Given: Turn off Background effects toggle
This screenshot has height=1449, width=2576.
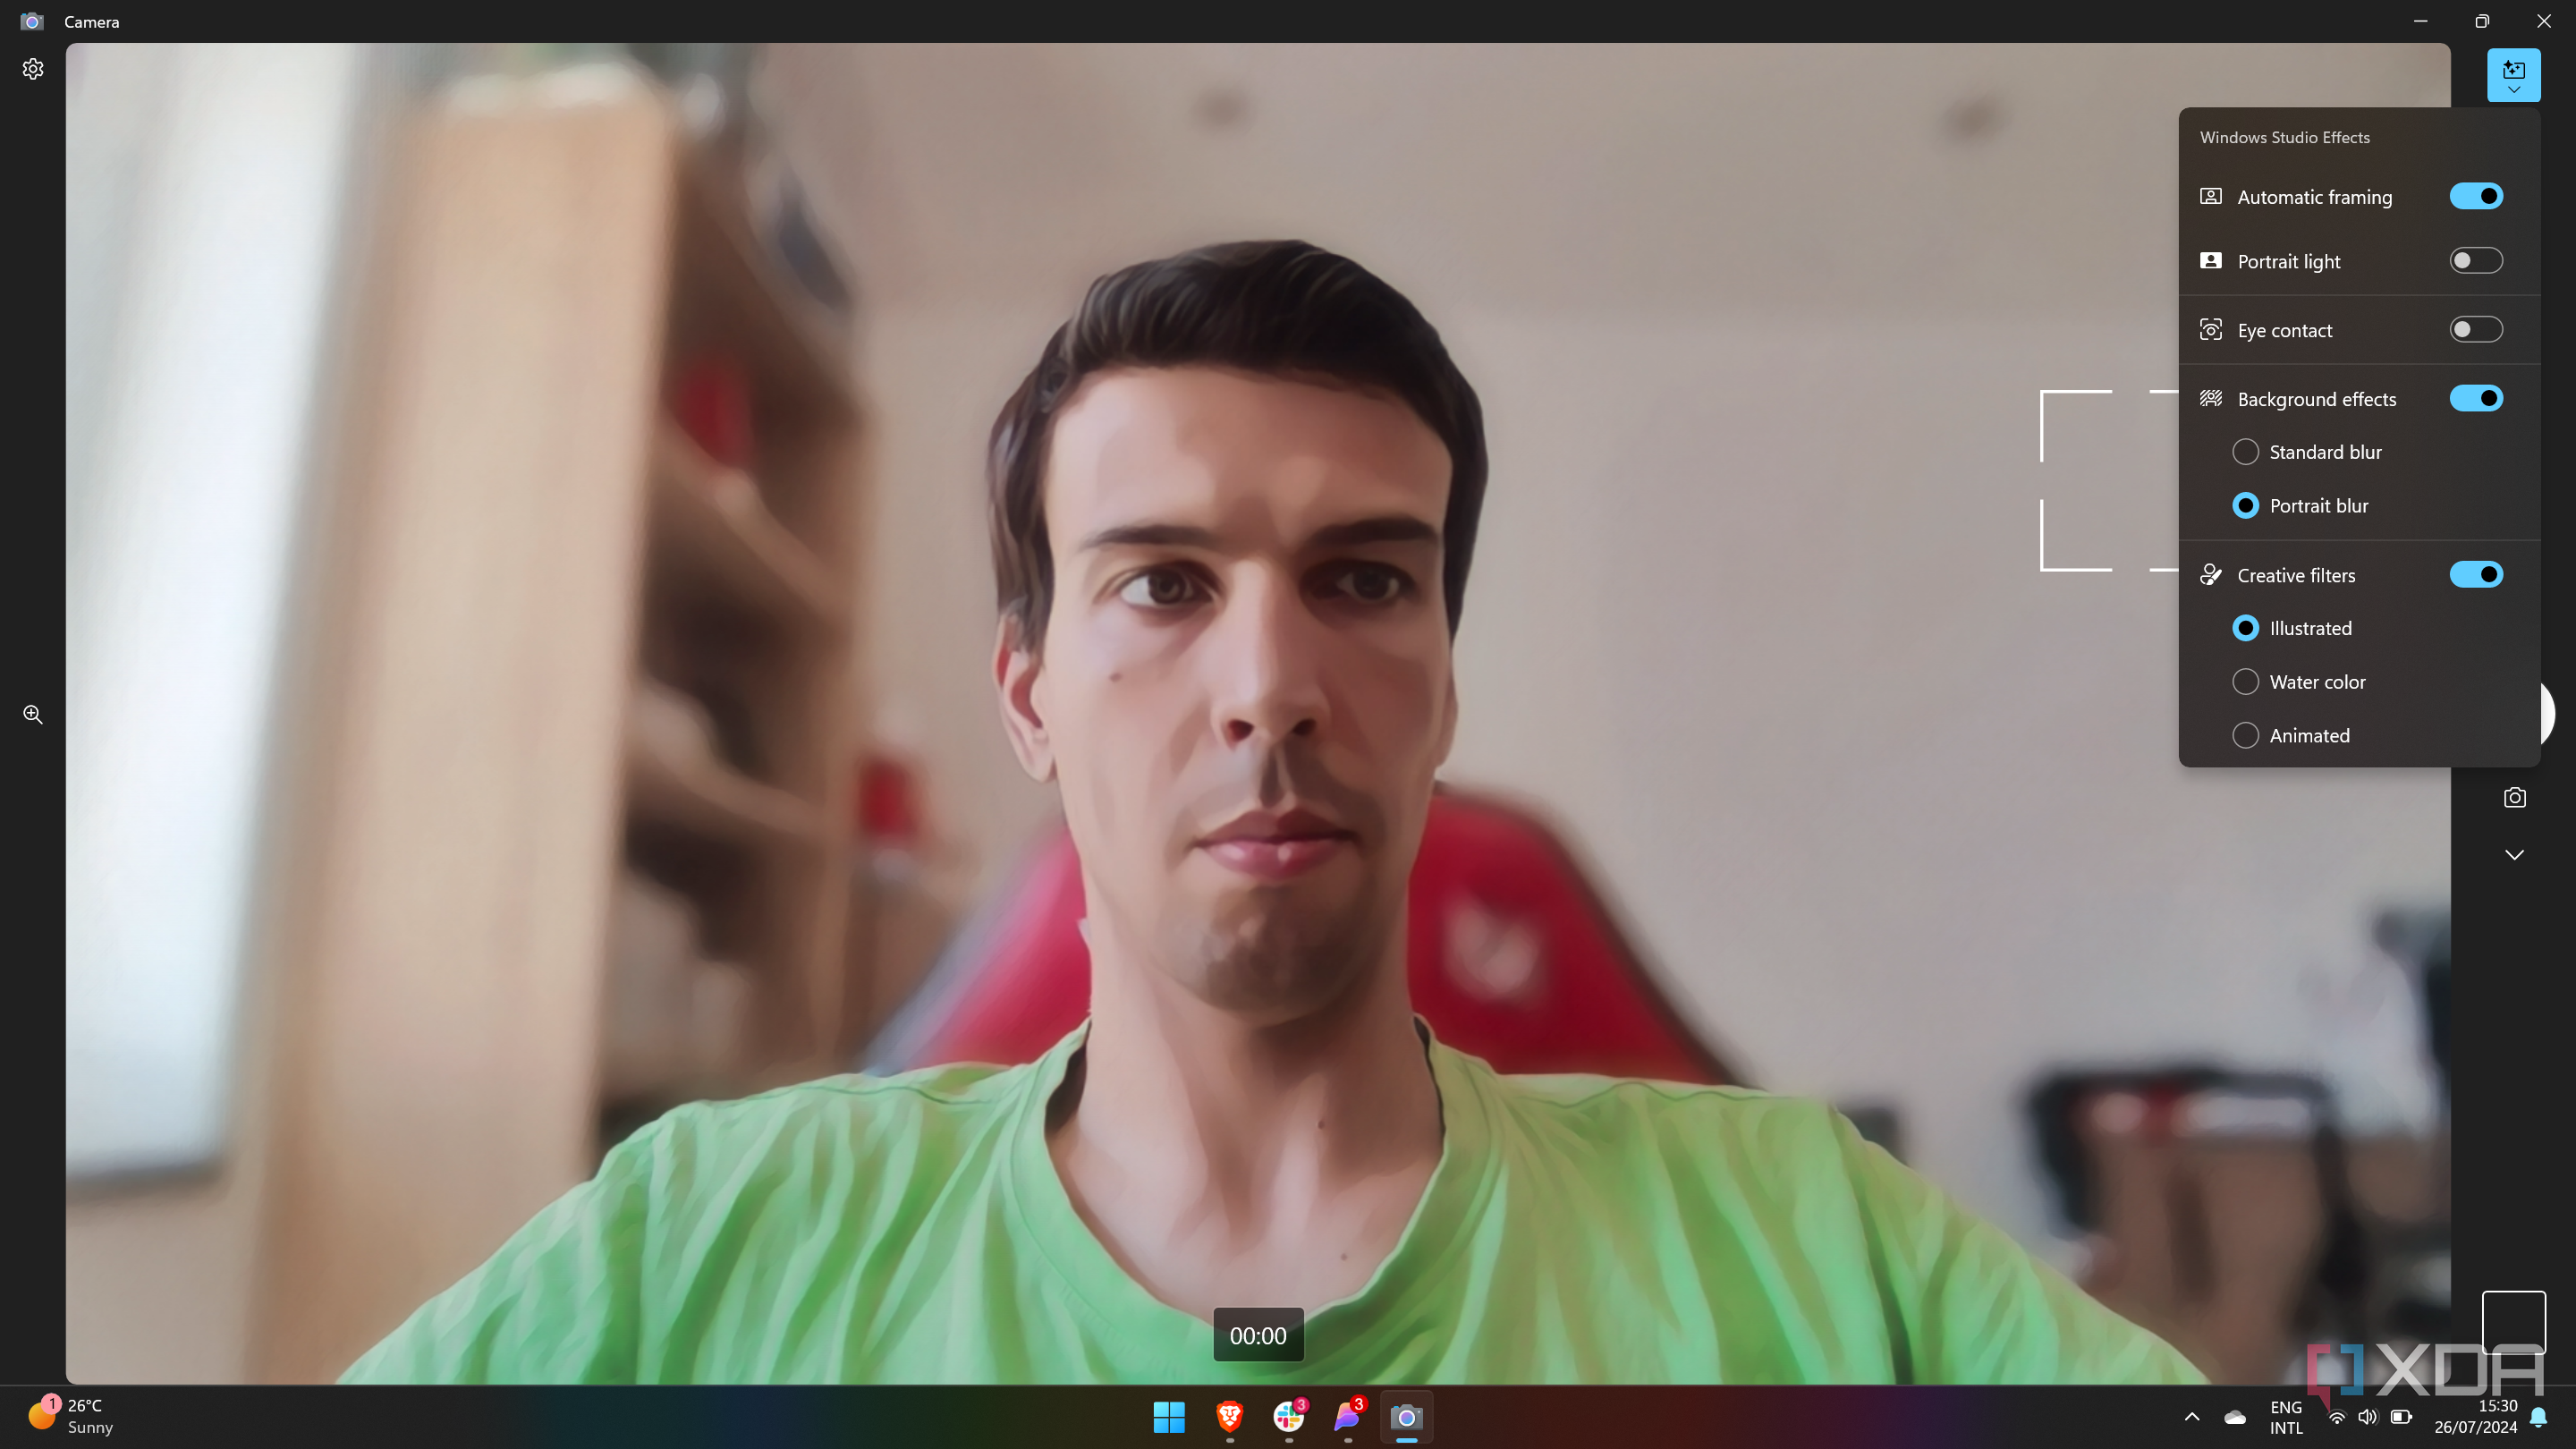Looking at the screenshot, I should 2475,398.
